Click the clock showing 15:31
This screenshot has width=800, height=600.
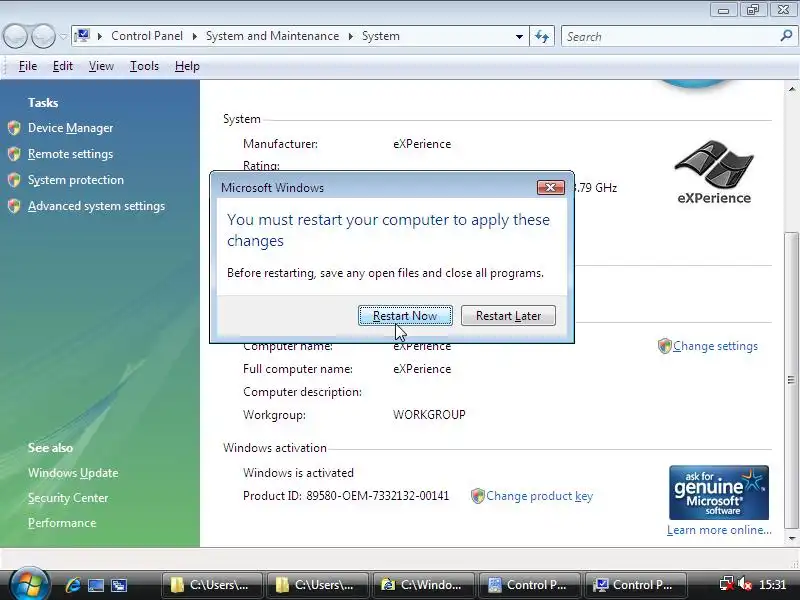pos(772,585)
